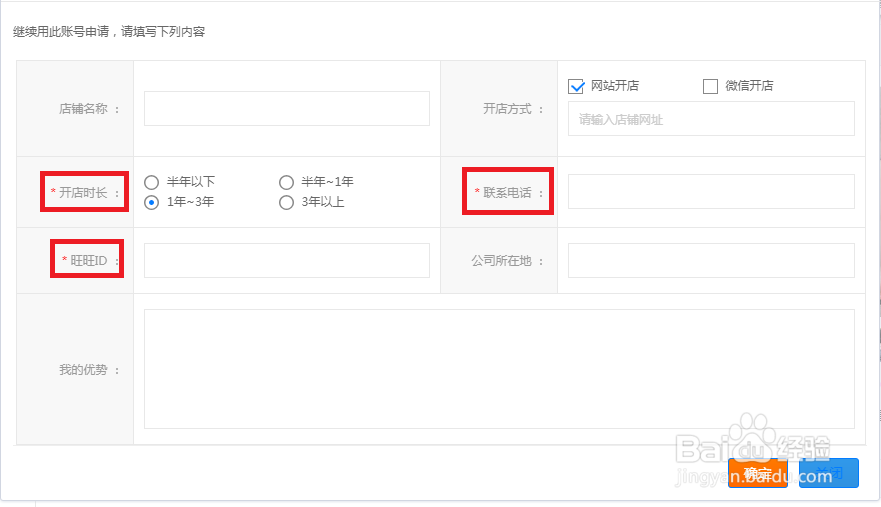
Task: Click the 公司所在地 label text
Action: point(501,261)
